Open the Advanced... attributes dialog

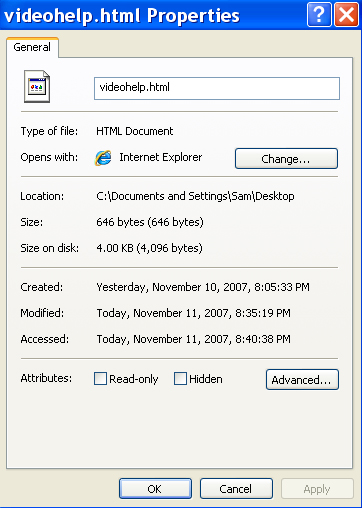point(302,379)
